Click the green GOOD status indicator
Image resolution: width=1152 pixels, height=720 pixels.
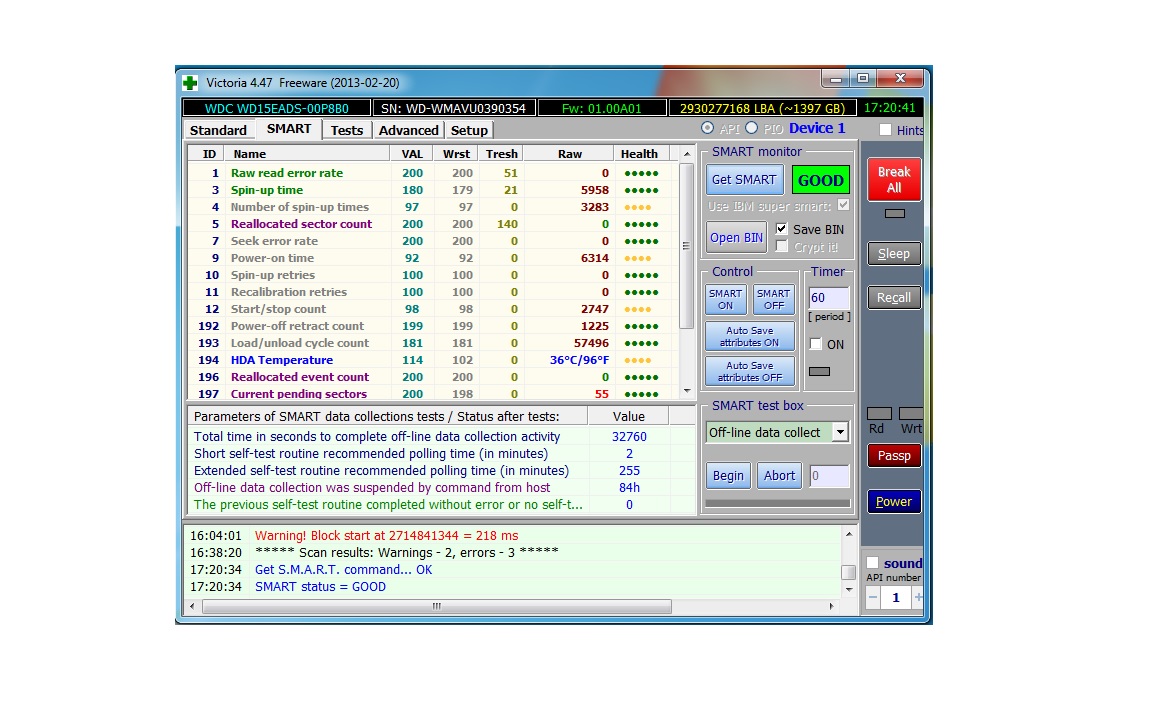coord(821,180)
